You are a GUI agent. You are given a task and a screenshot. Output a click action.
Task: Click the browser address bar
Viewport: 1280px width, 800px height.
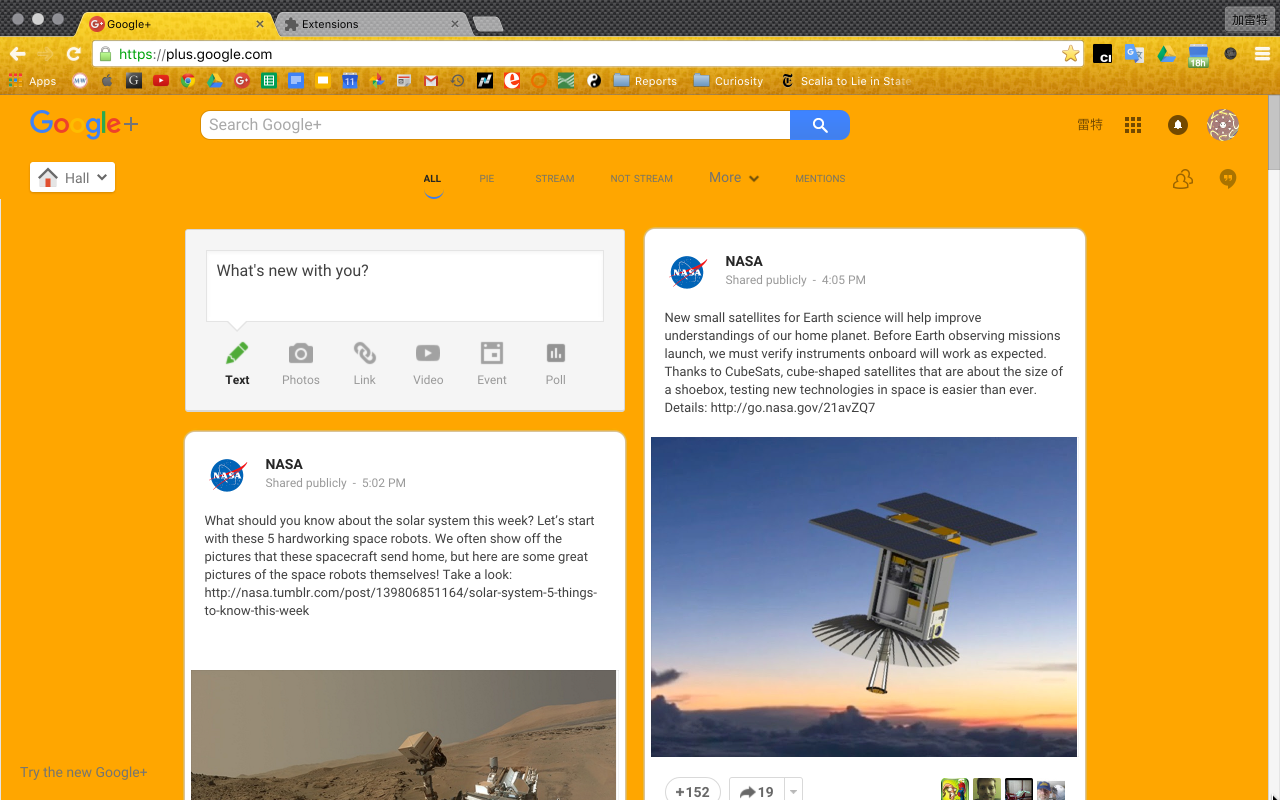589,54
